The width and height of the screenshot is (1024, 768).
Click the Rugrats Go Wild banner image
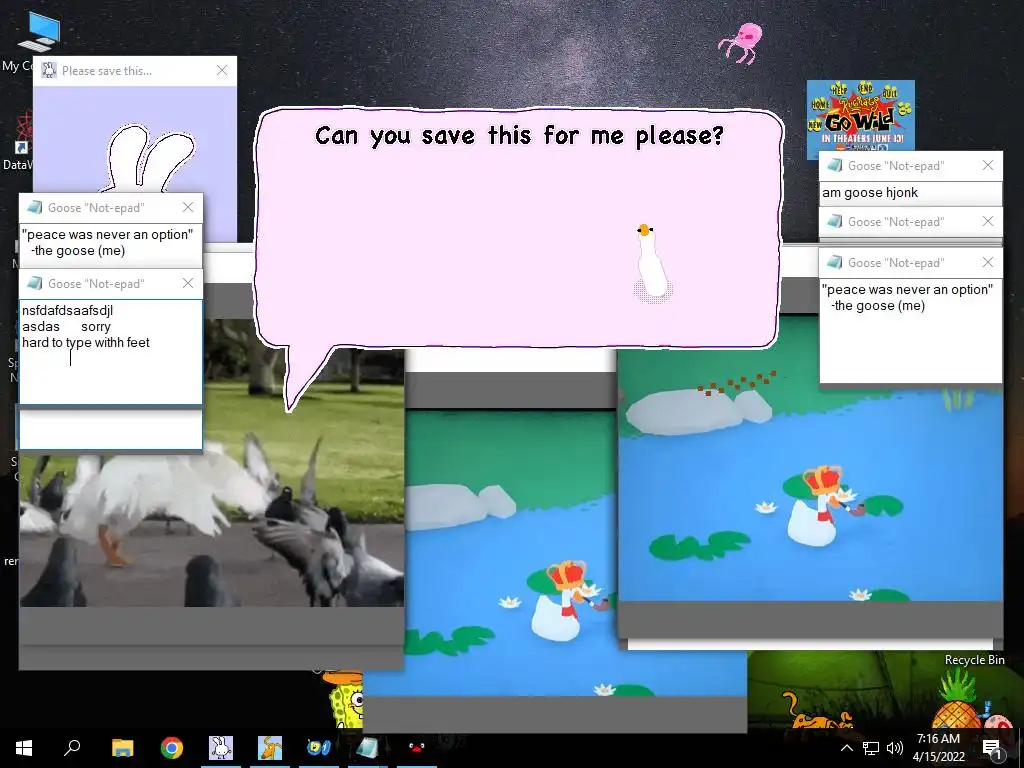pyautogui.click(x=861, y=116)
